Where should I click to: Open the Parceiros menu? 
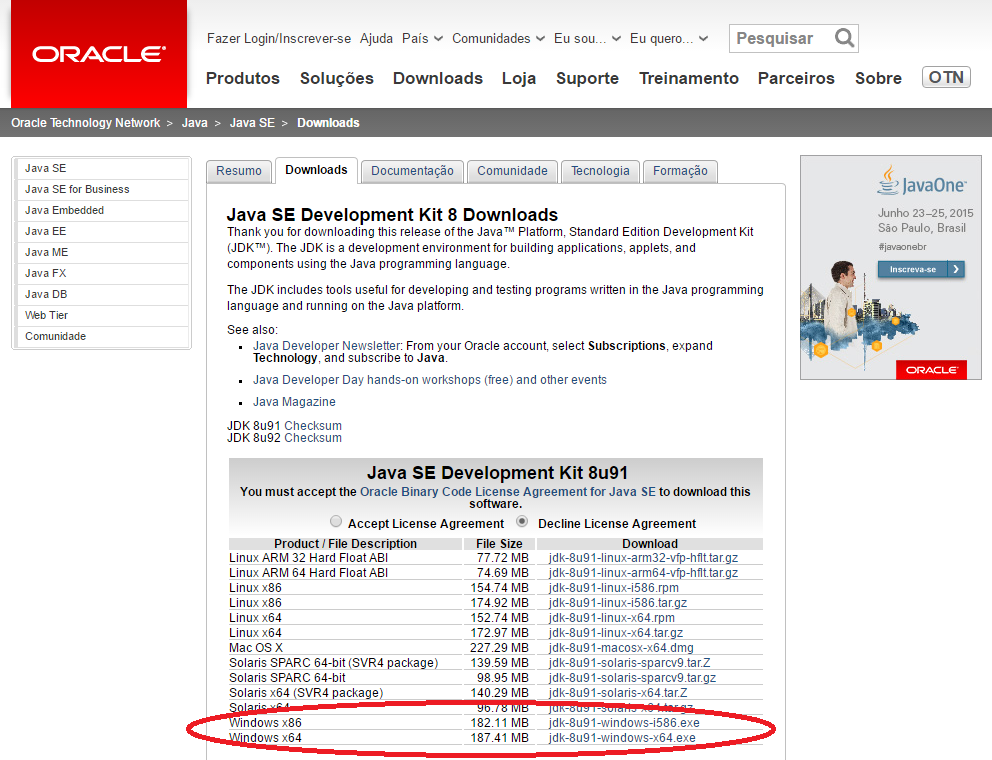[797, 78]
